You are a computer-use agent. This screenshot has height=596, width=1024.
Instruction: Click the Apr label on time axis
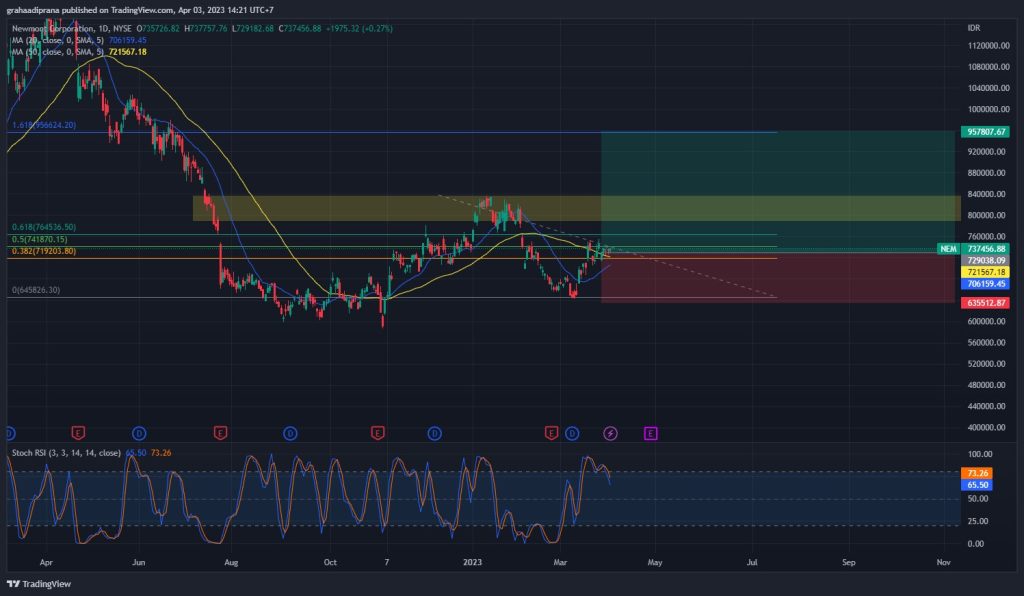(46, 562)
